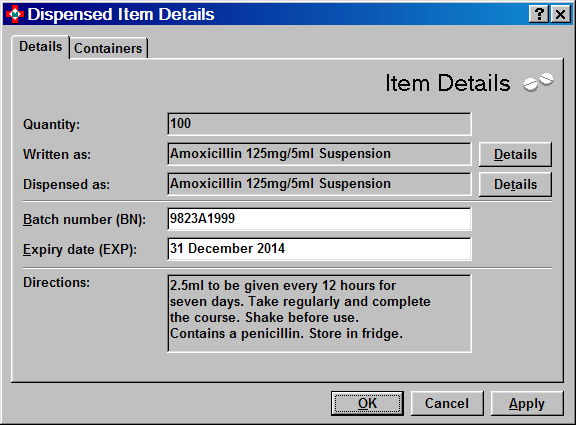Select the Details tab

pos(40,47)
